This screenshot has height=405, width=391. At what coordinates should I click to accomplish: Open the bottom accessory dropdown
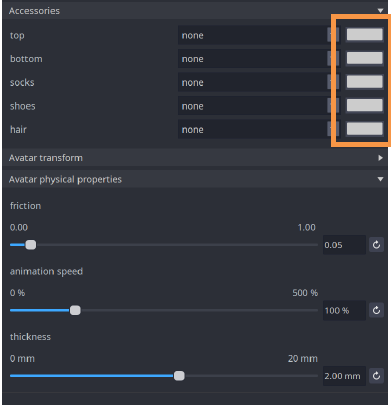[258, 59]
